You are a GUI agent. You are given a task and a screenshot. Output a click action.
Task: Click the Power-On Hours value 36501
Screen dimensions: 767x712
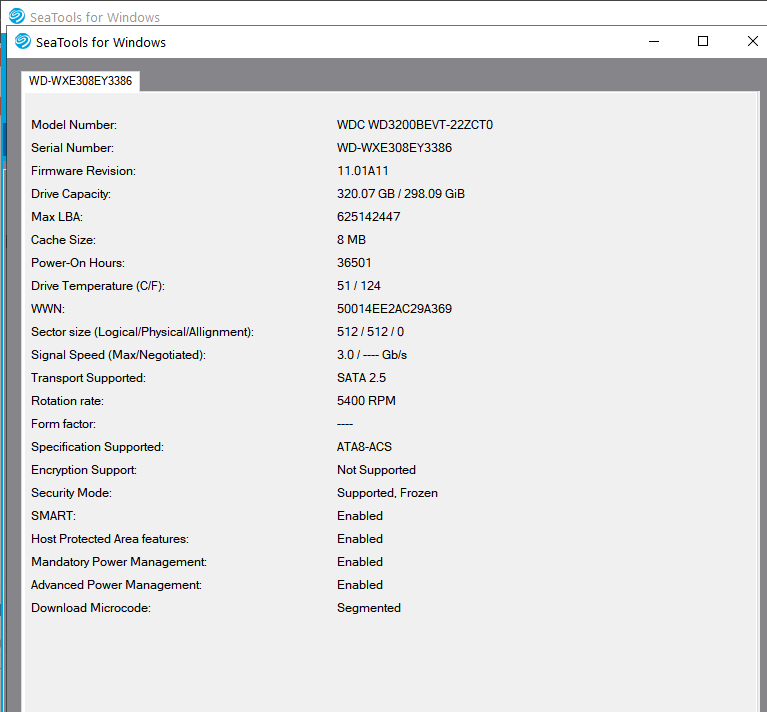click(x=354, y=263)
